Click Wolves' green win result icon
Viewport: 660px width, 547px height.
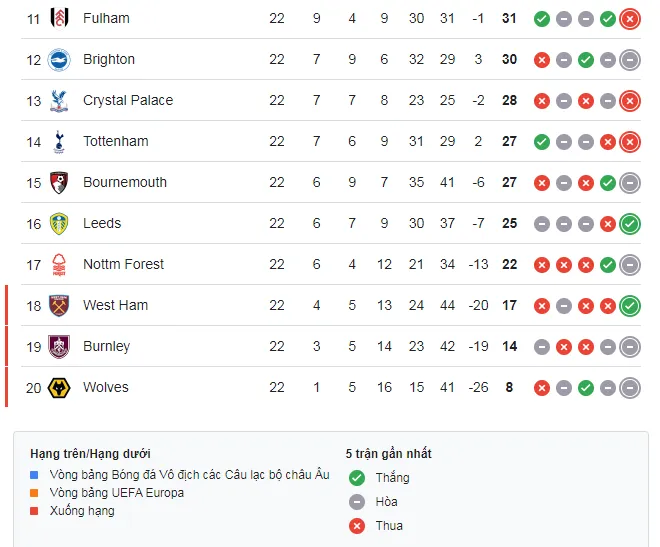pyautogui.click(x=585, y=387)
